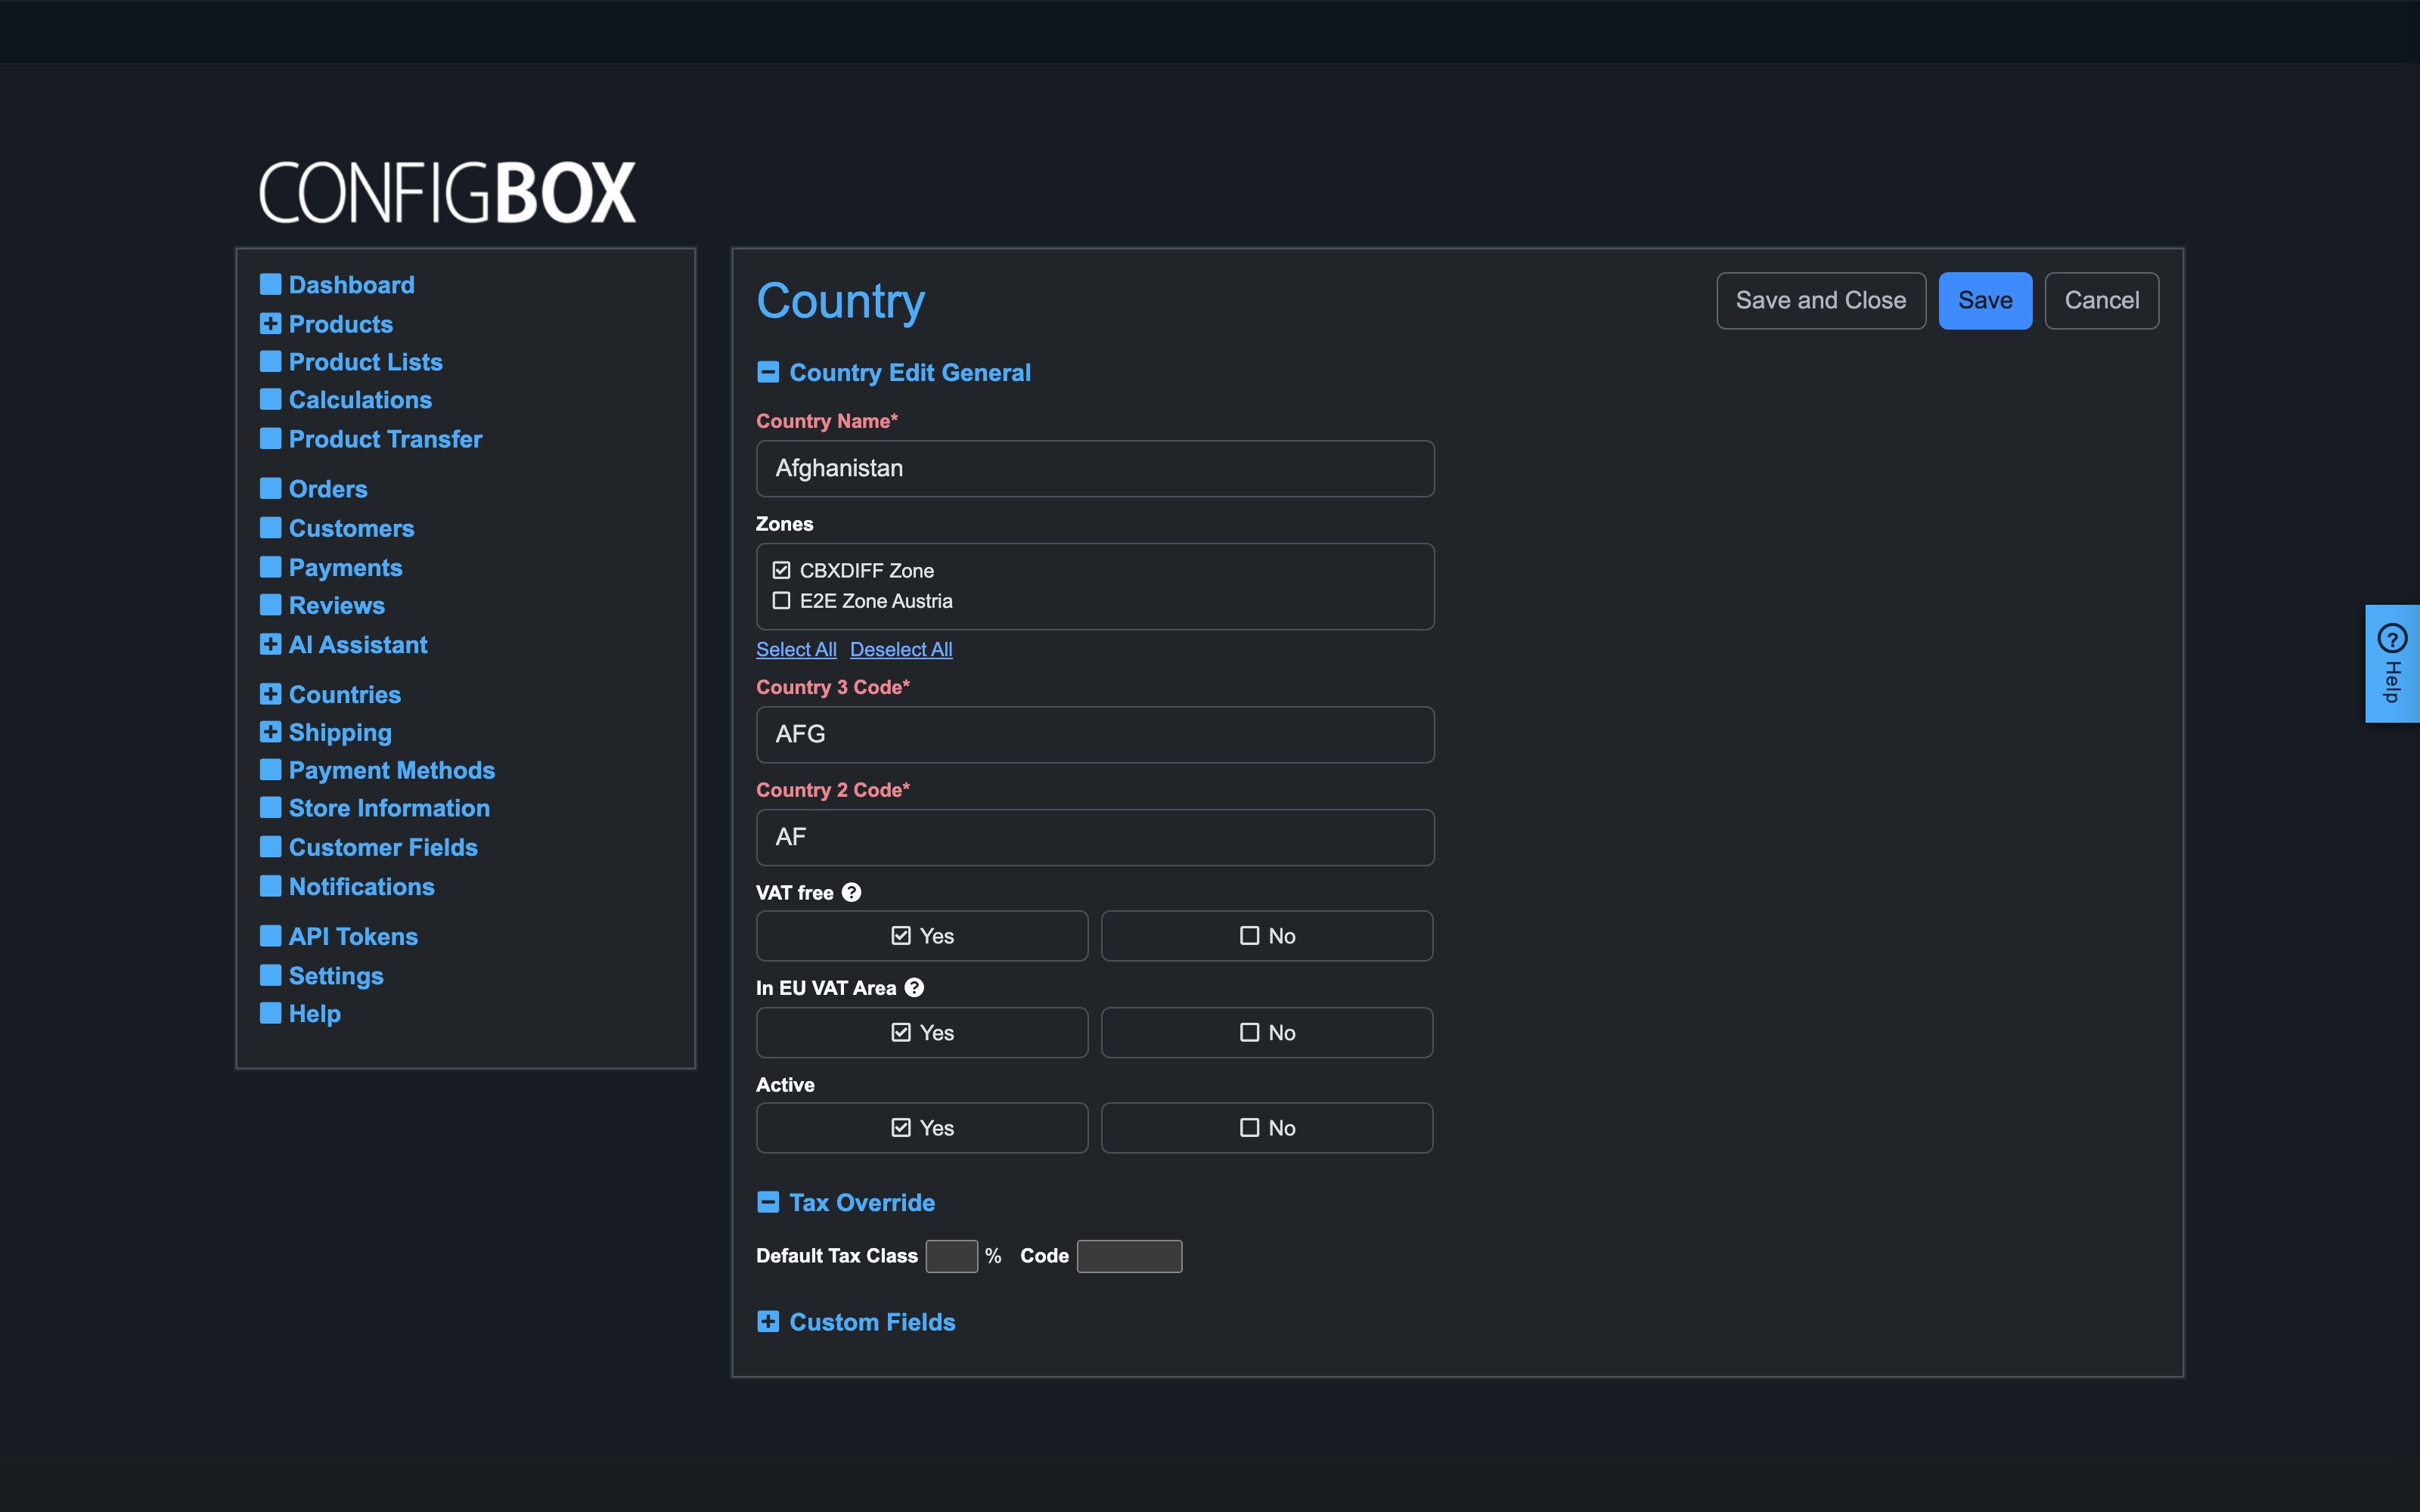Click the Deselect All zones link
This screenshot has height=1512, width=2420.
pyautogui.click(x=901, y=650)
